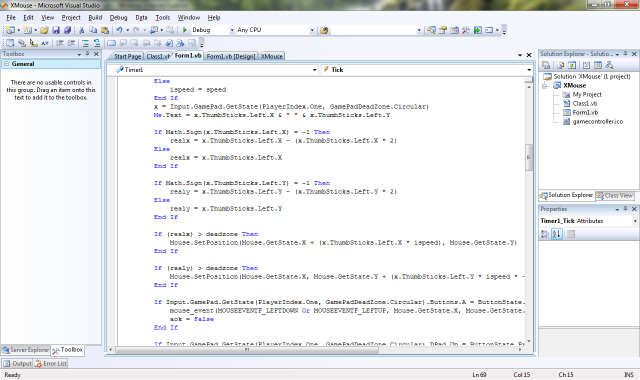
Task: Click the code editor vertical scrollbar thumb
Action: click(x=529, y=157)
